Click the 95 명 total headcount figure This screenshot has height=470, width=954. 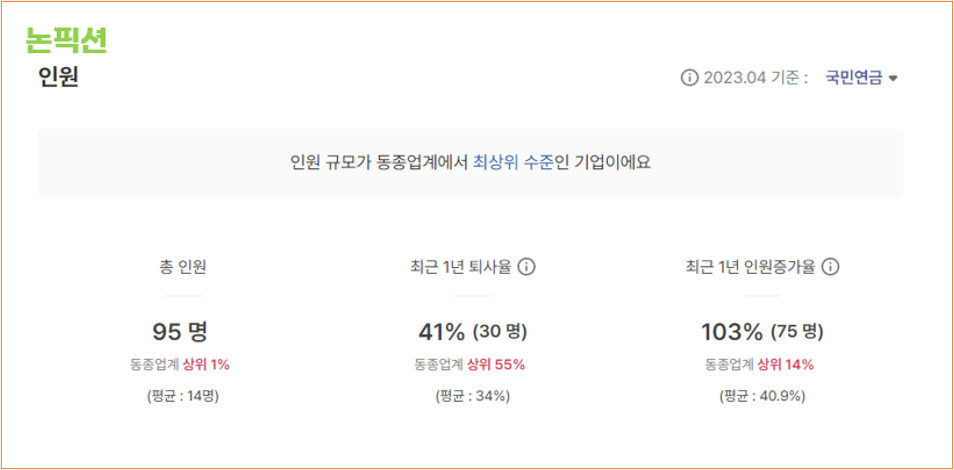(180, 332)
